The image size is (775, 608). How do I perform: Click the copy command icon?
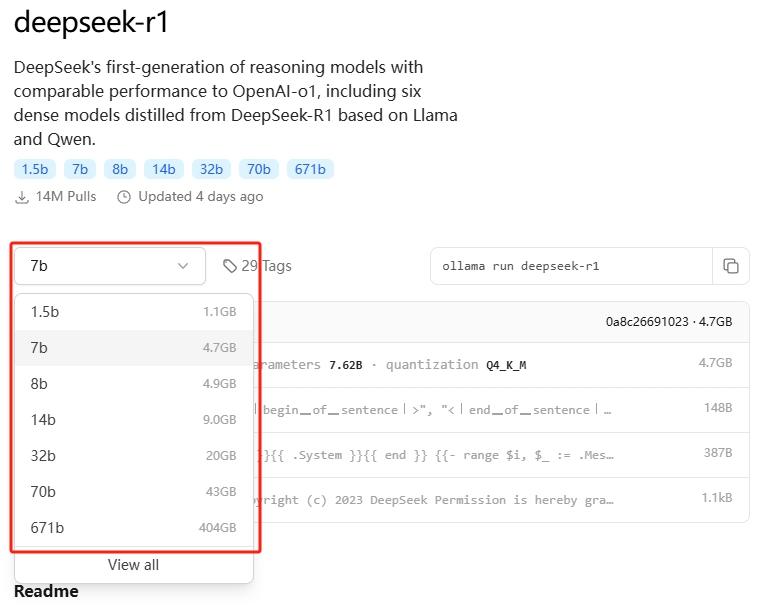731,266
